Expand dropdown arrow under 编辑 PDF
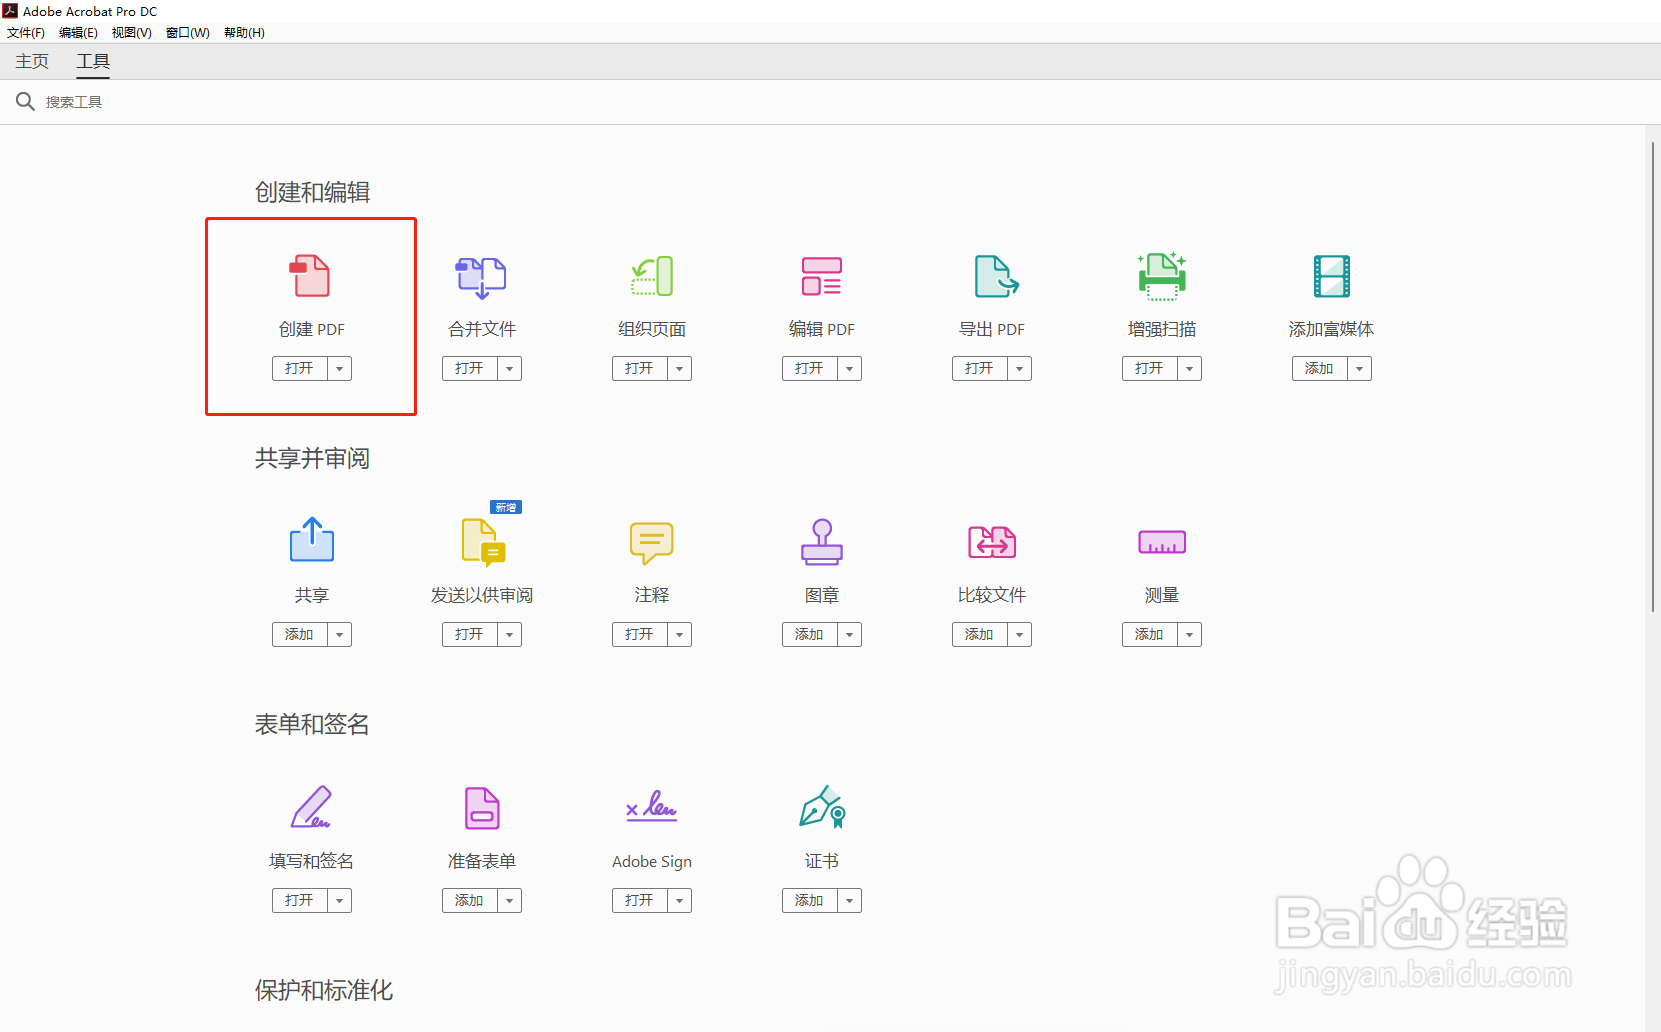 pyautogui.click(x=850, y=369)
